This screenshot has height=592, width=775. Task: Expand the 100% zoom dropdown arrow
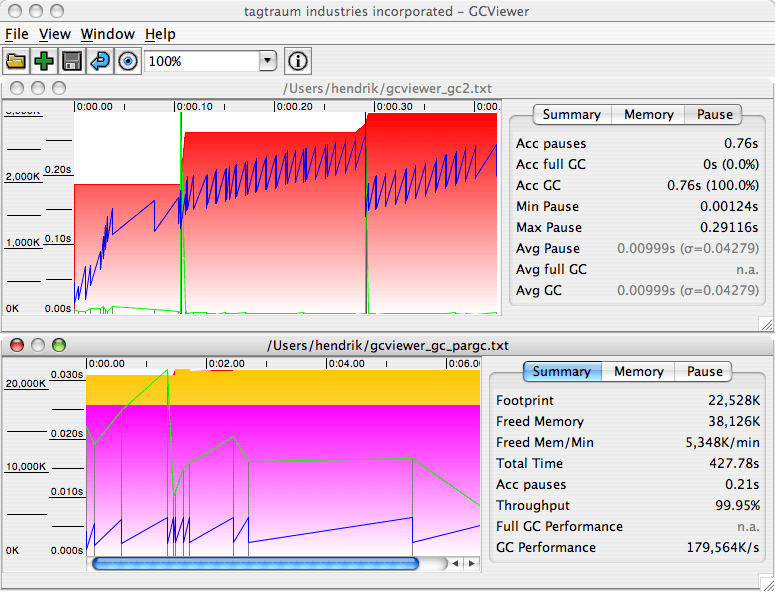267,62
